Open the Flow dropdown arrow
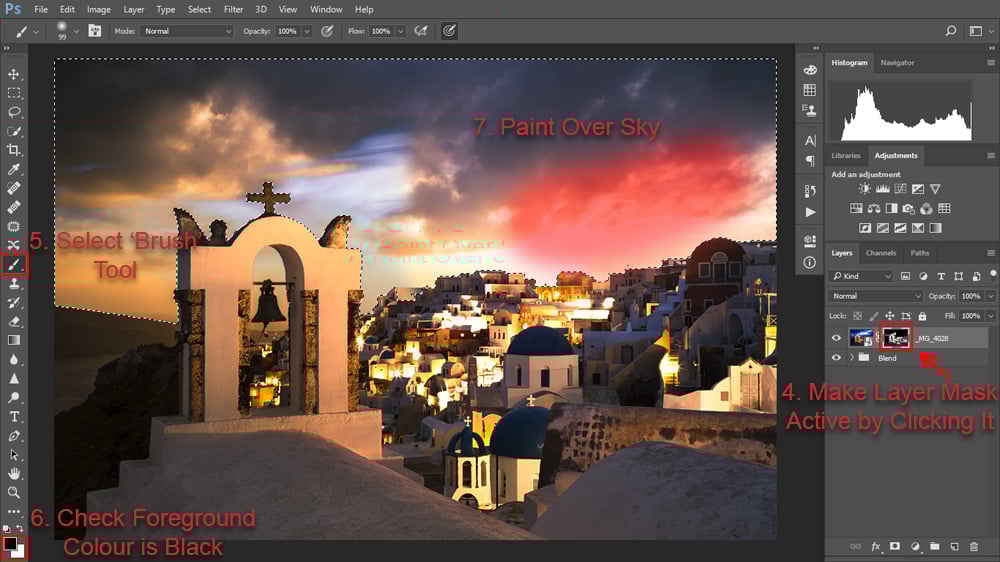This screenshot has width=1000, height=562. pos(401,31)
